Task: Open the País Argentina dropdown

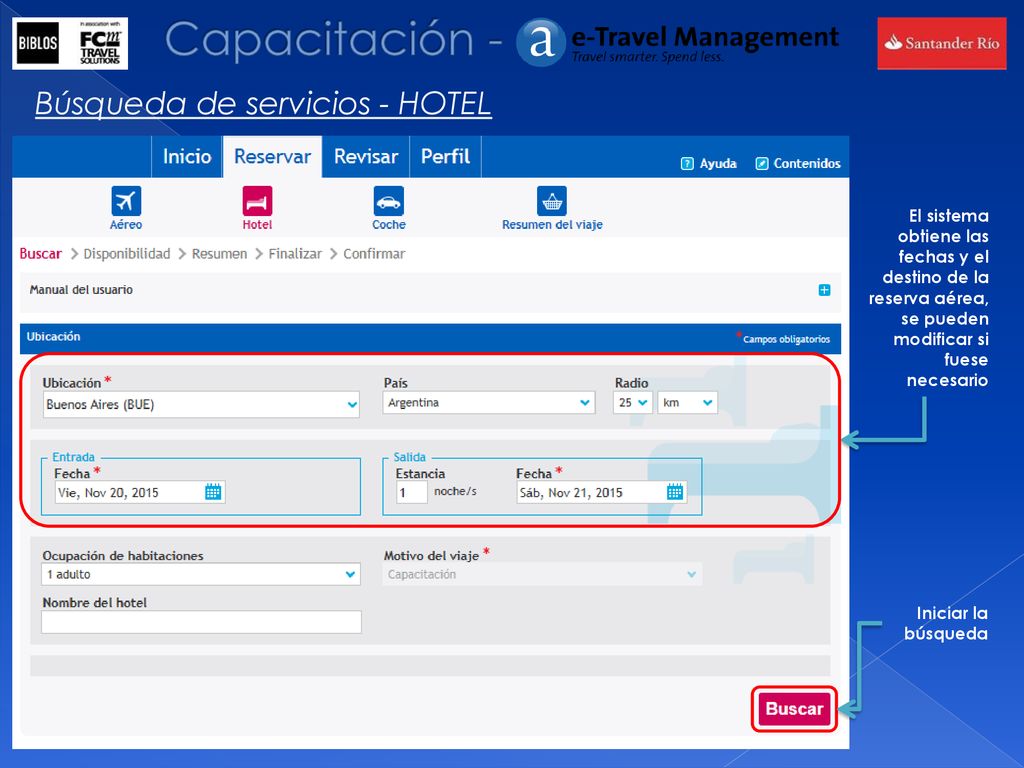Action: pyautogui.click(x=489, y=402)
